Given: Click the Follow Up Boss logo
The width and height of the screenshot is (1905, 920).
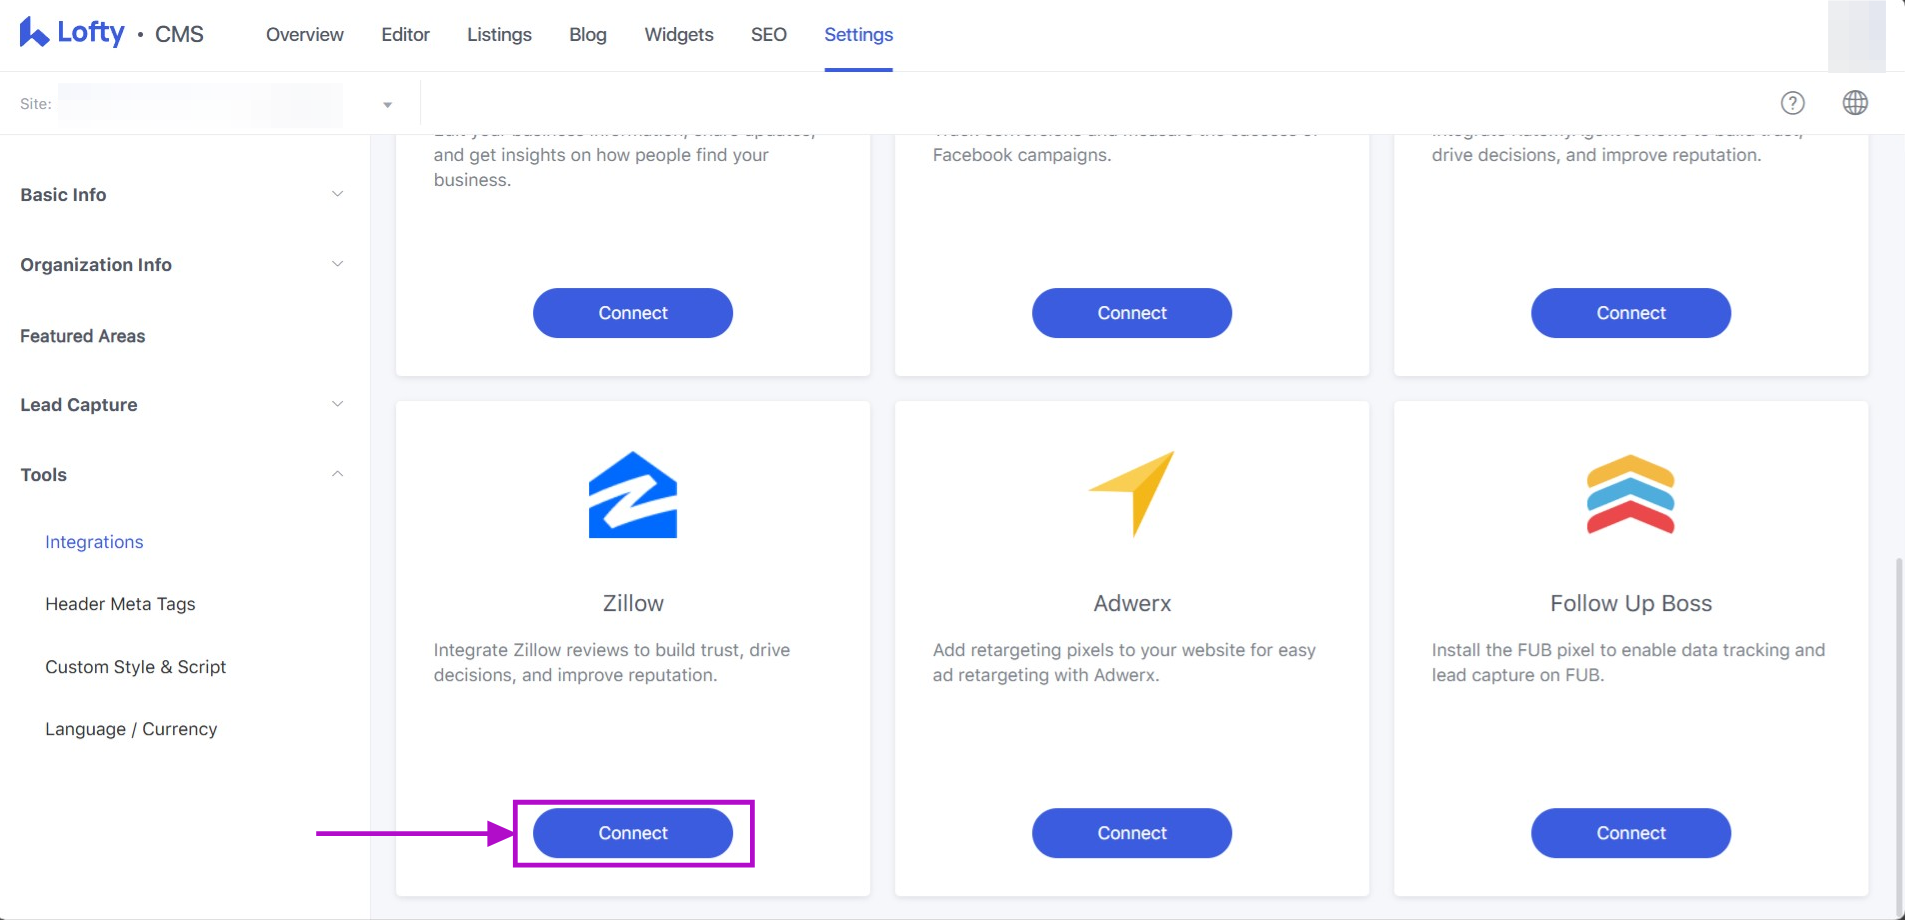Looking at the screenshot, I should tap(1630, 494).
